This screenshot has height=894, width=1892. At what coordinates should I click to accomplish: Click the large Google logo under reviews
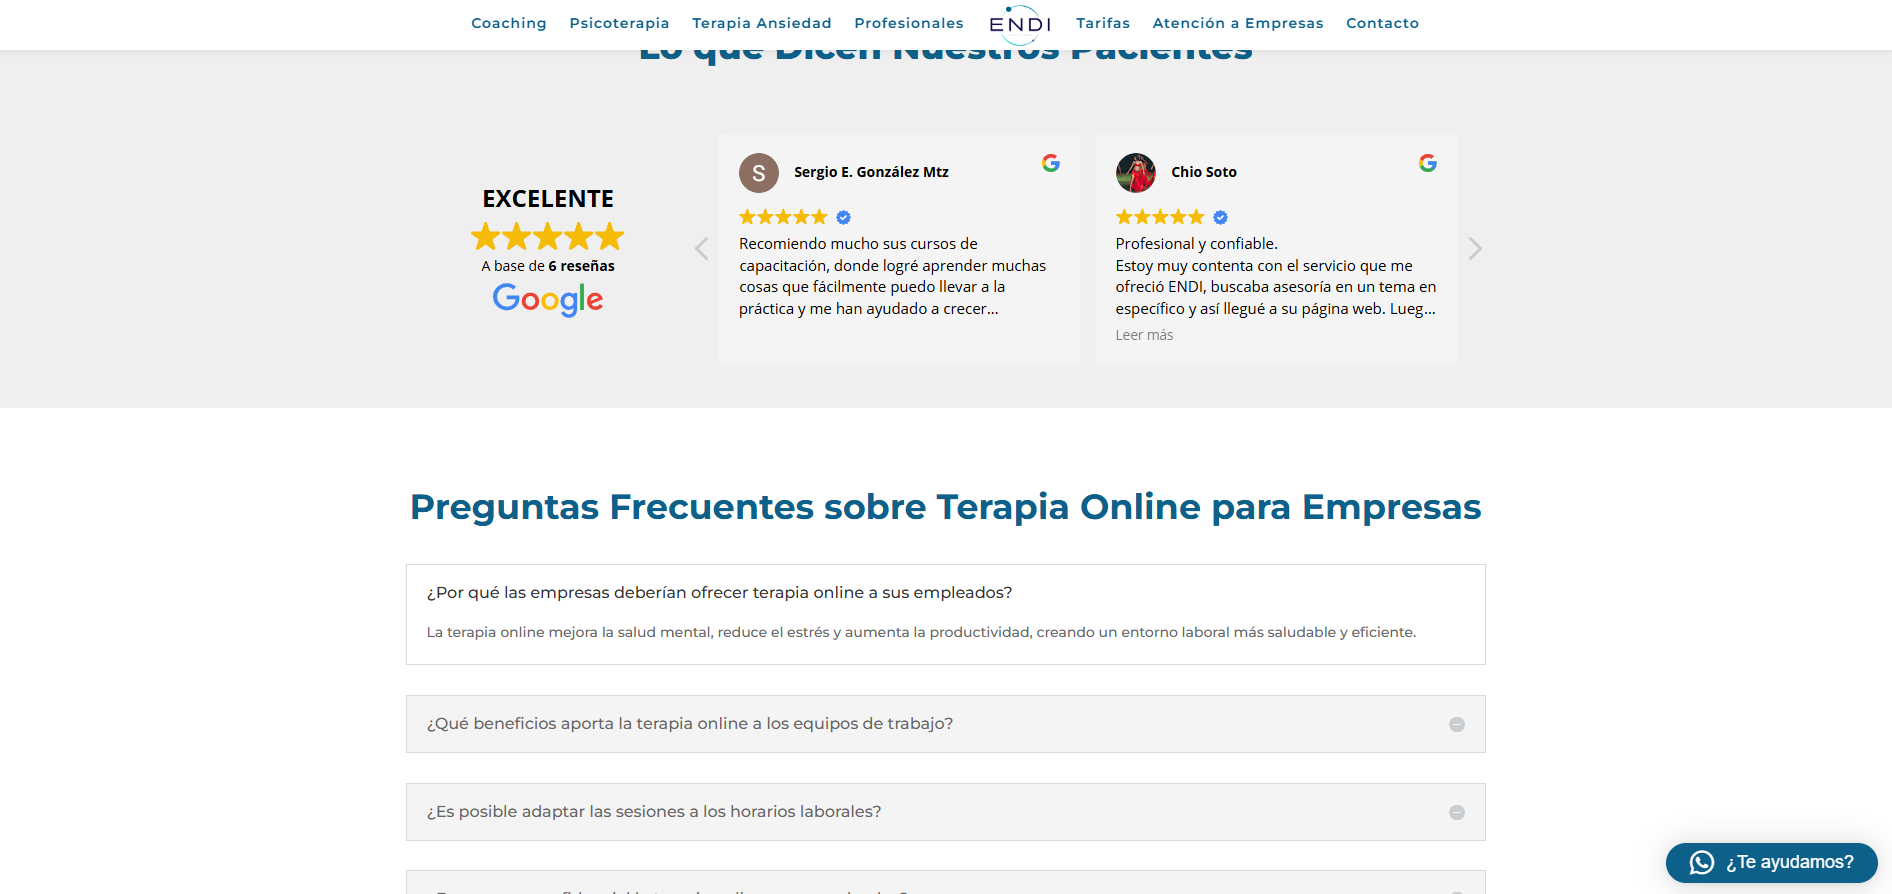tap(547, 299)
